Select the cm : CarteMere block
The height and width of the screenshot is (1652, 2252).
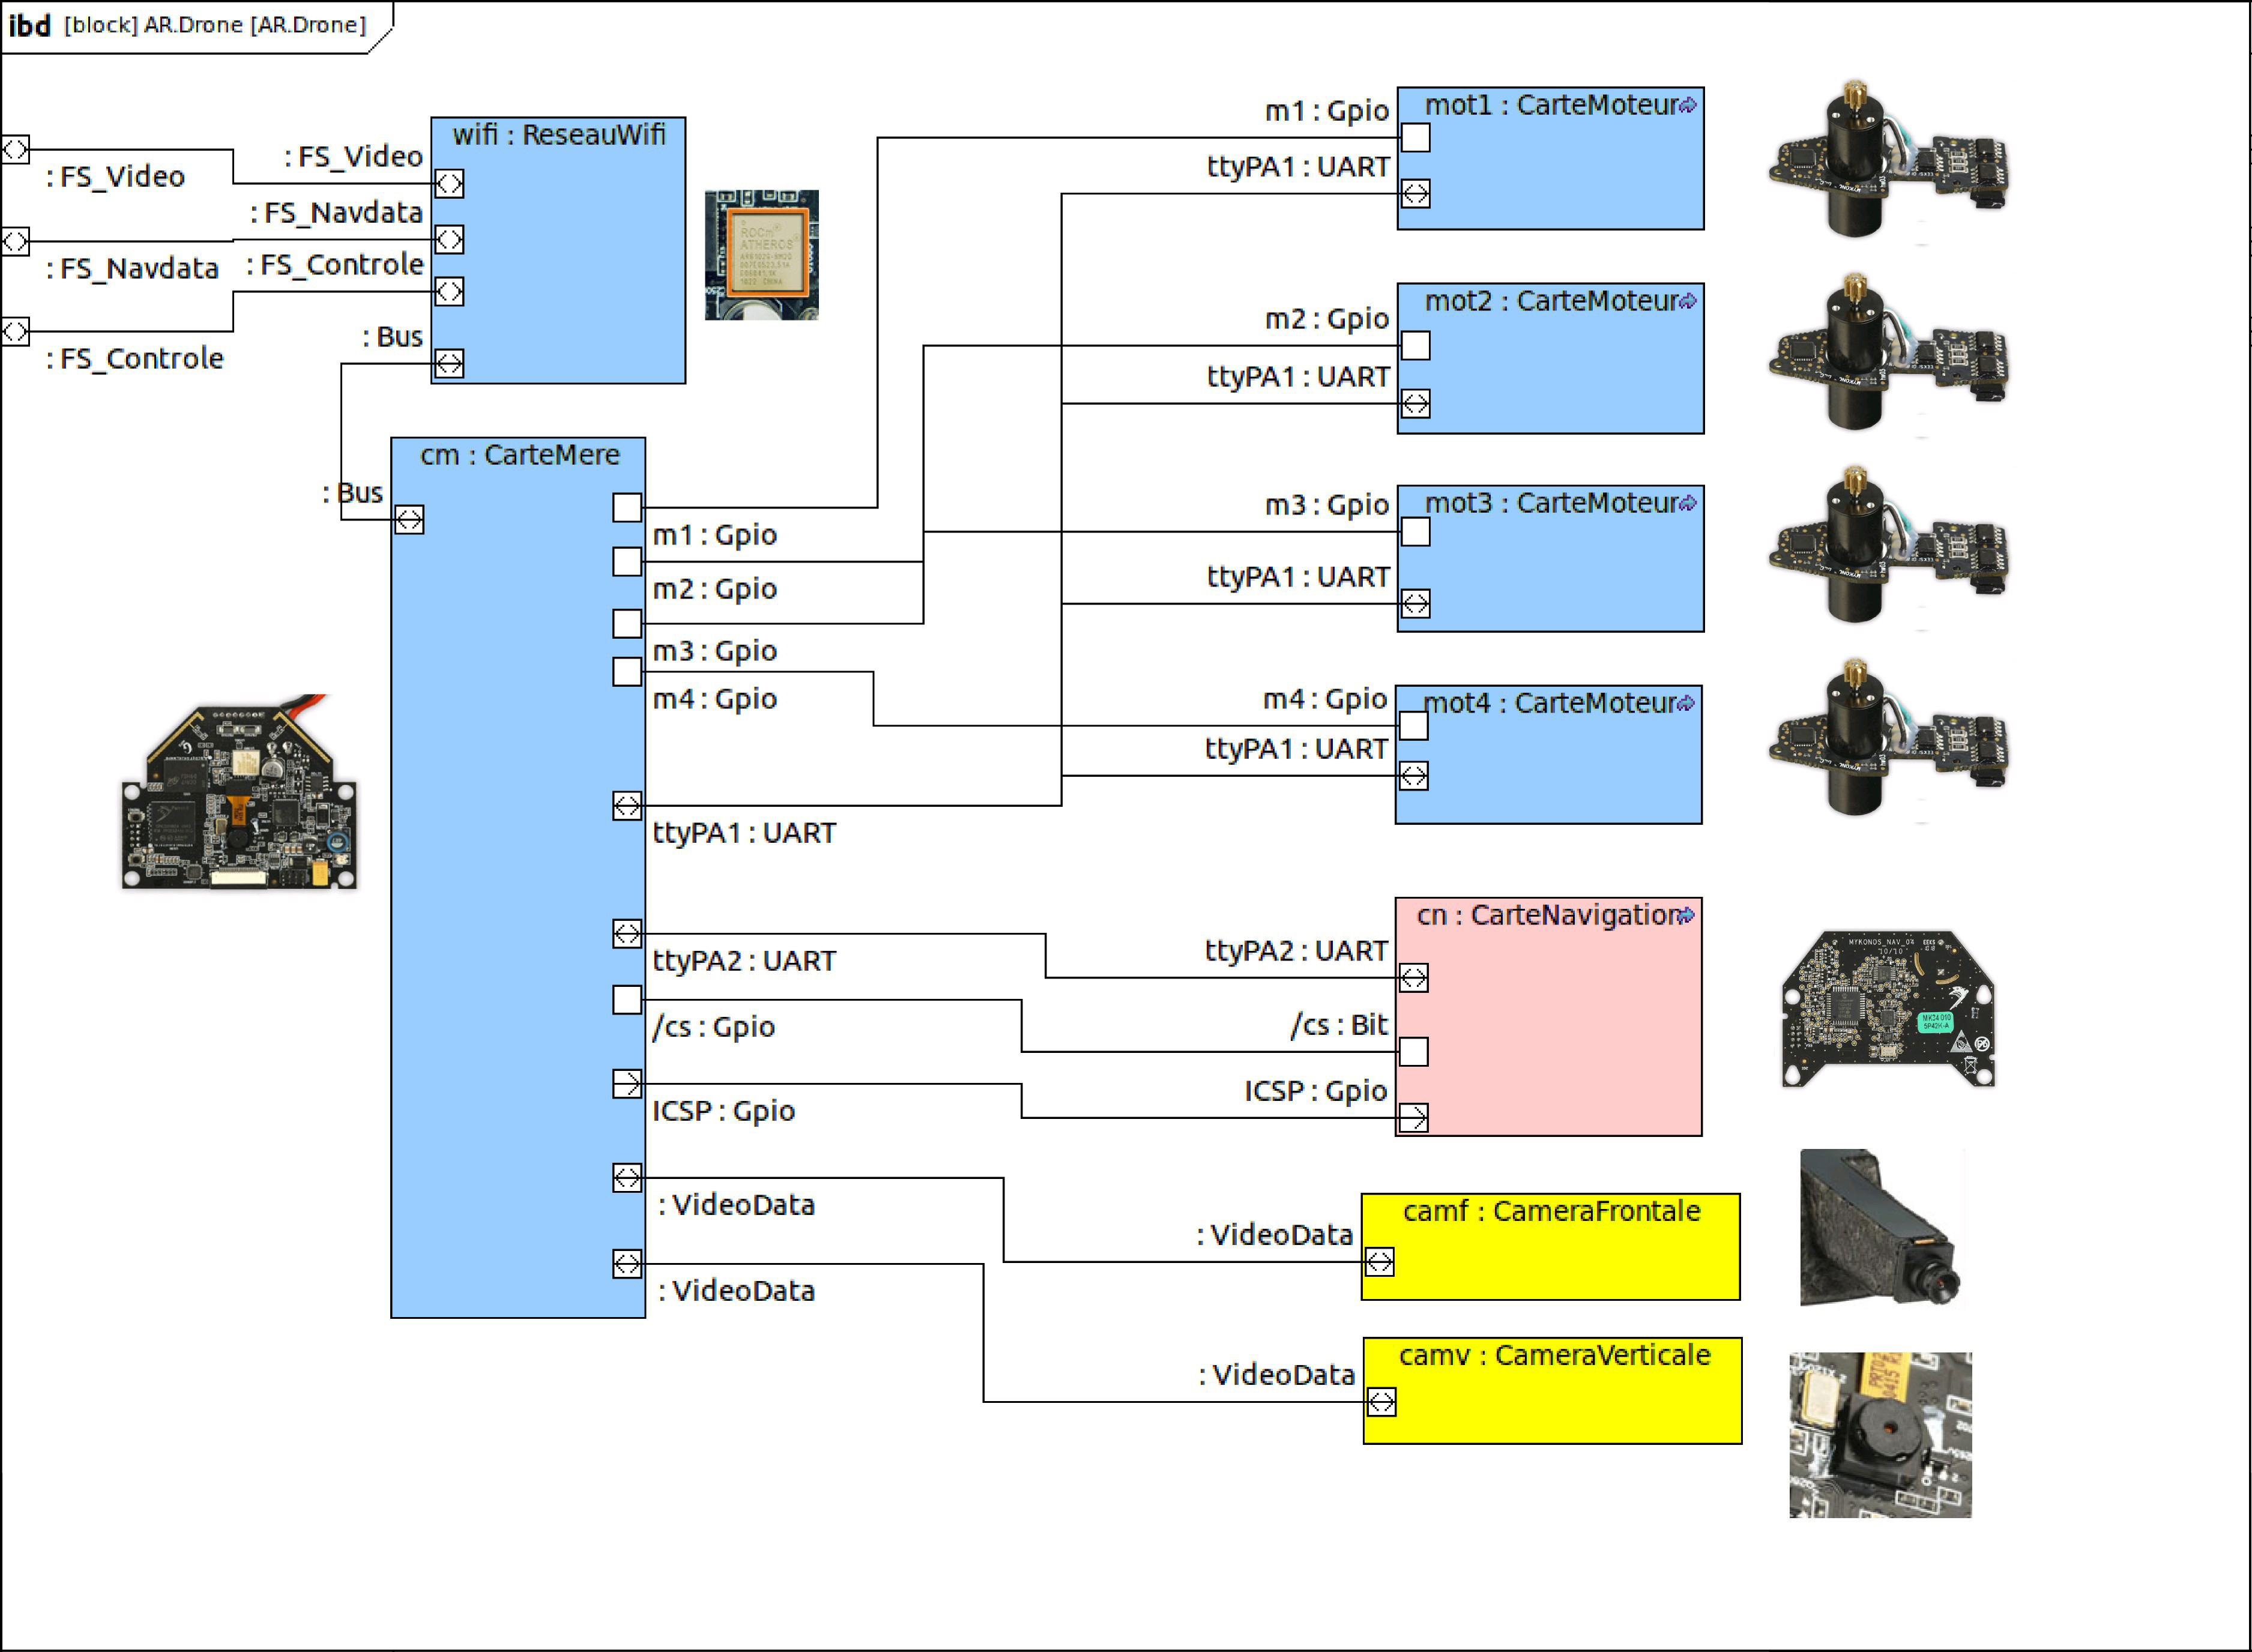tap(518, 877)
